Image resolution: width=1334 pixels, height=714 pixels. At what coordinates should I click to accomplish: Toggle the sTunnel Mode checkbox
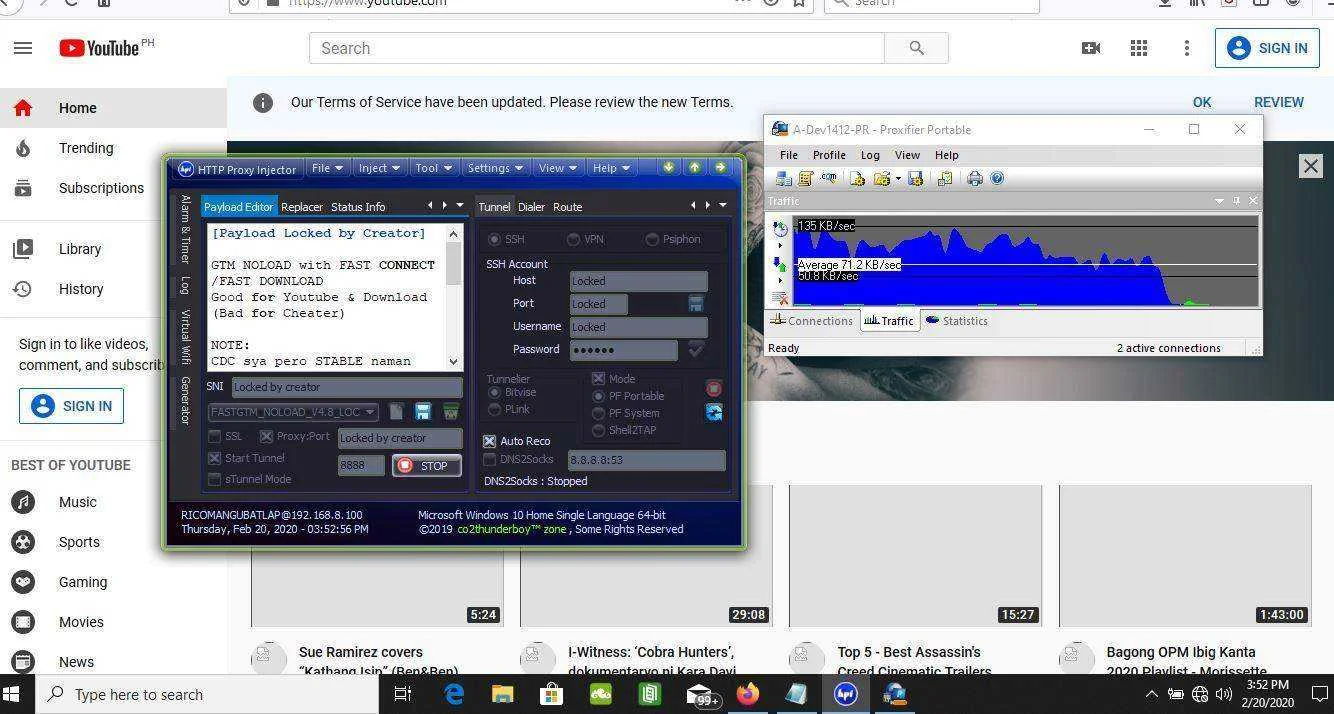[x=214, y=479]
